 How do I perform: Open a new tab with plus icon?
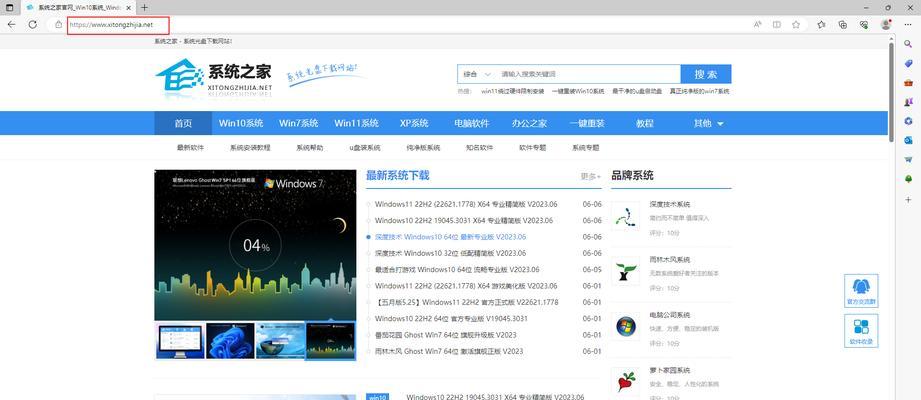coord(144,8)
